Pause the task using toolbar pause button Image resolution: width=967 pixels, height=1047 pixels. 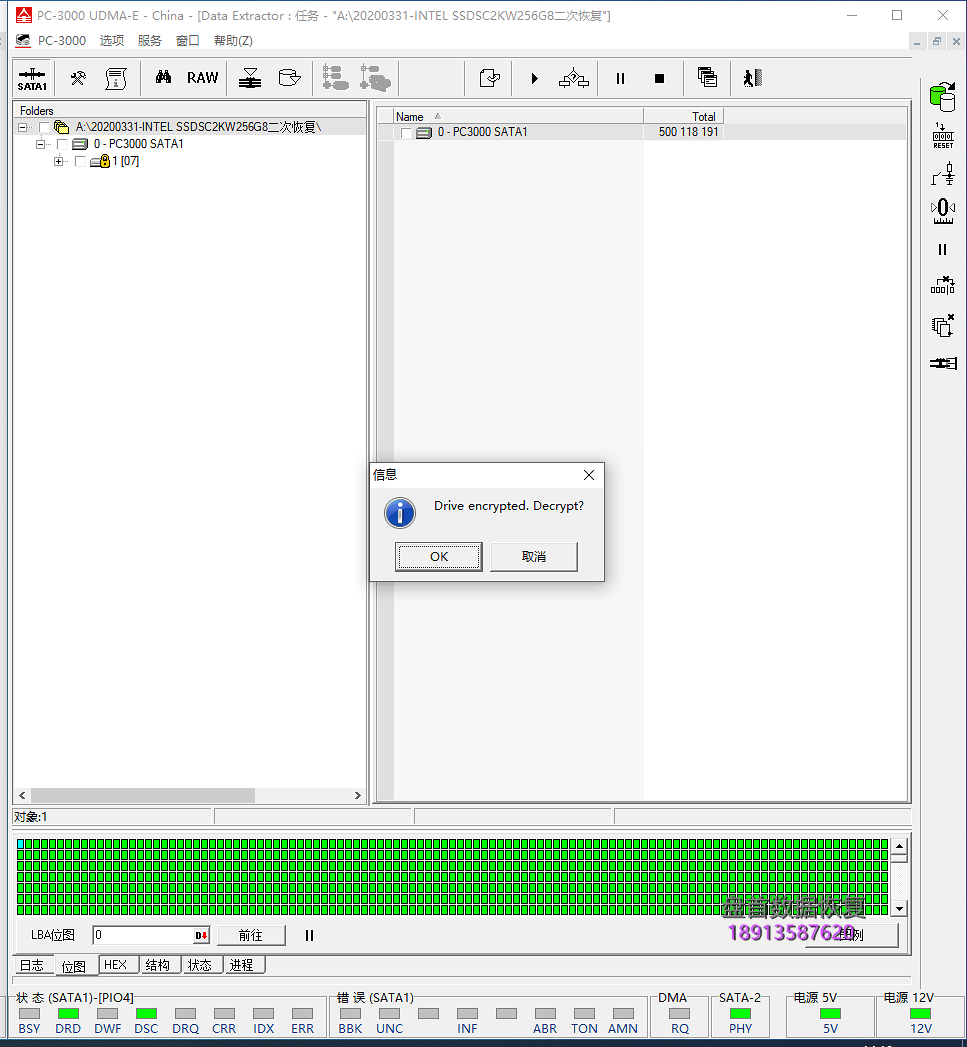620,79
